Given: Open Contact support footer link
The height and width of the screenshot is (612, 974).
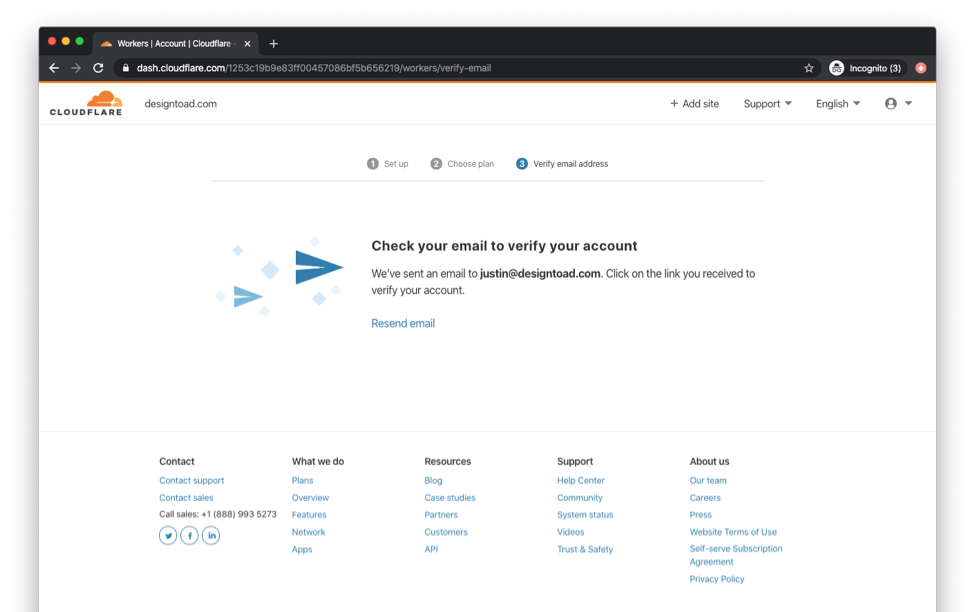Looking at the screenshot, I should click(x=192, y=481).
